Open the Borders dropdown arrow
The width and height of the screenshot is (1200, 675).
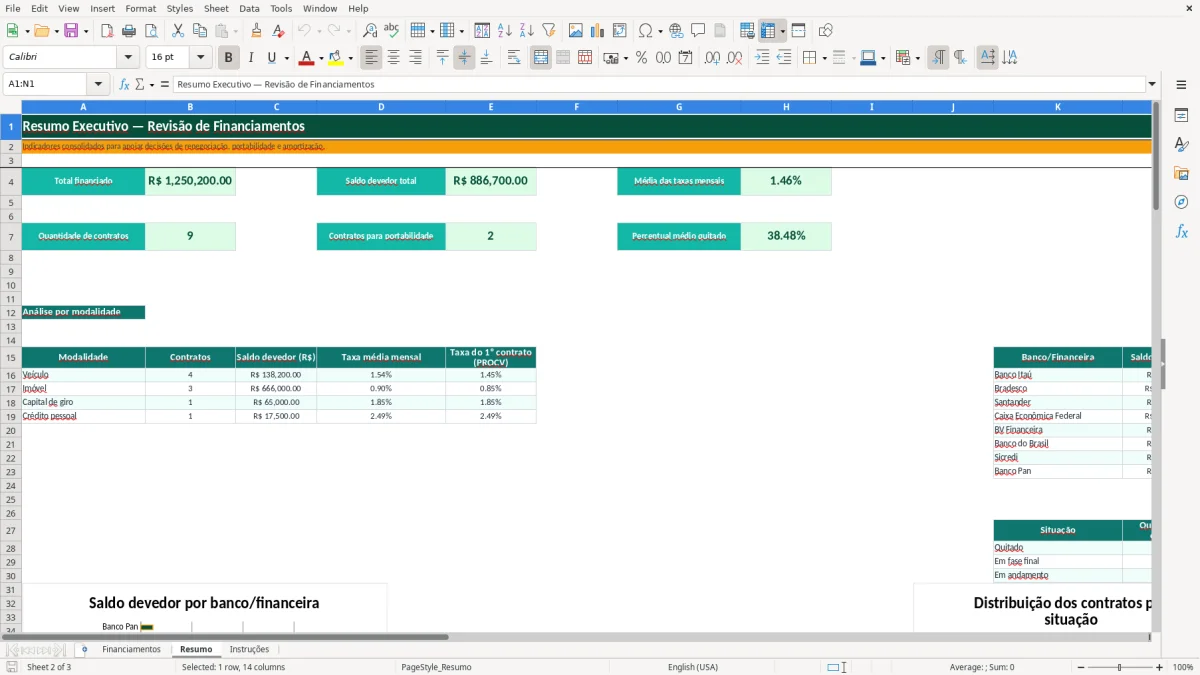pyautogui.click(x=826, y=58)
